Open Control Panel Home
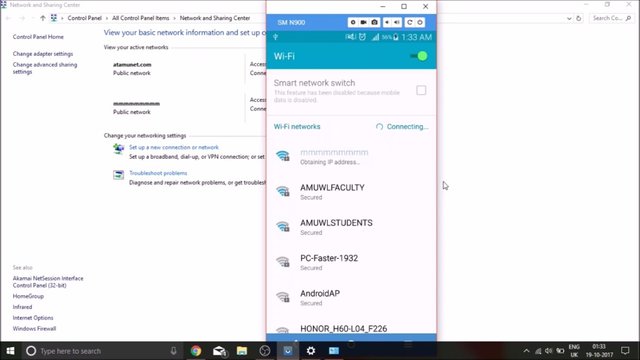The width and height of the screenshot is (640, 360). pyautogui.click(x=38, y=37)
